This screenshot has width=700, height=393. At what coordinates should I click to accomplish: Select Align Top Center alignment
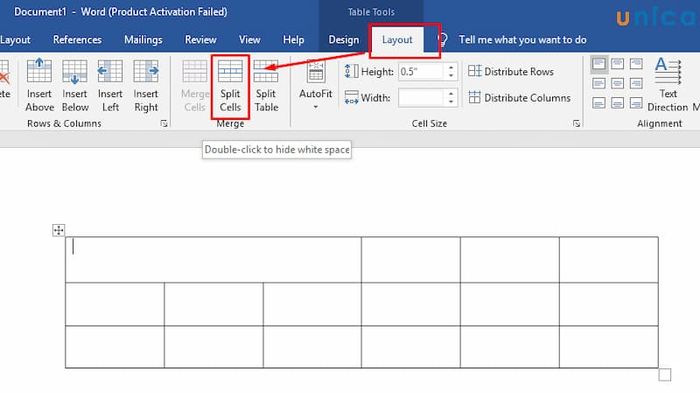pos(617,64)
